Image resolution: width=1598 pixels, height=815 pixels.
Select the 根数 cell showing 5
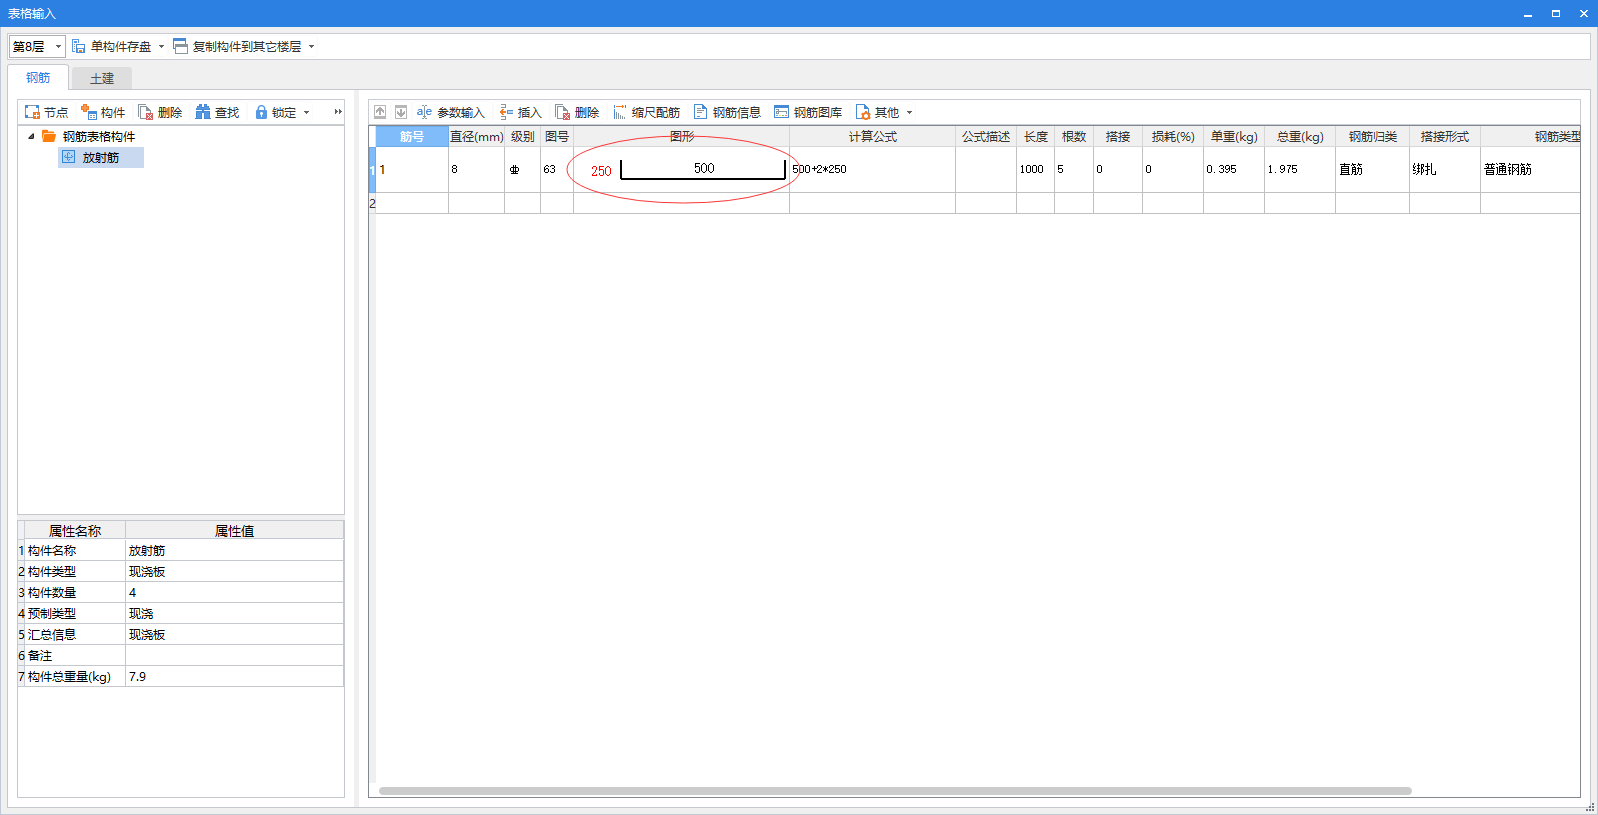(1074, 170)
